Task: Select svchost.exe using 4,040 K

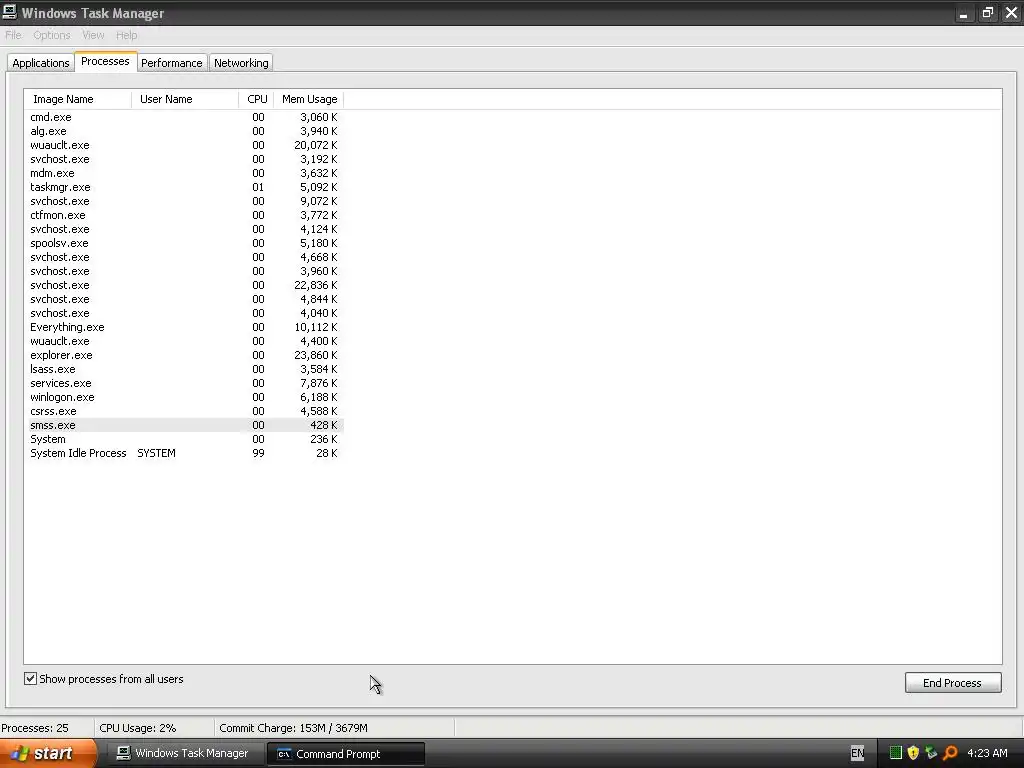Action: tap(184, 313)
